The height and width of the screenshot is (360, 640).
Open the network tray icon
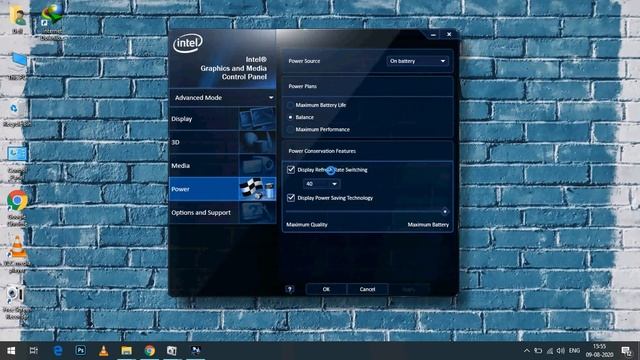pos(550,351)
